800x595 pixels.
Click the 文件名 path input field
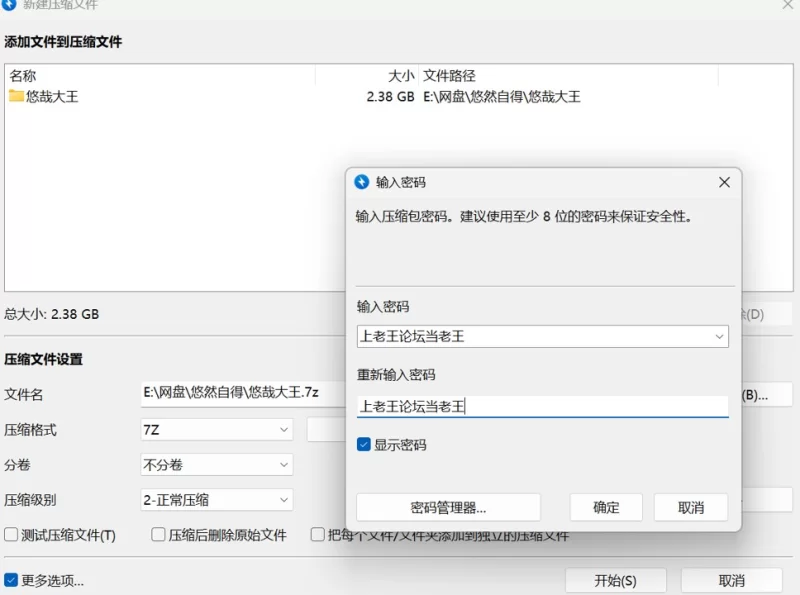pyautogui.click(x=243, y=393)
